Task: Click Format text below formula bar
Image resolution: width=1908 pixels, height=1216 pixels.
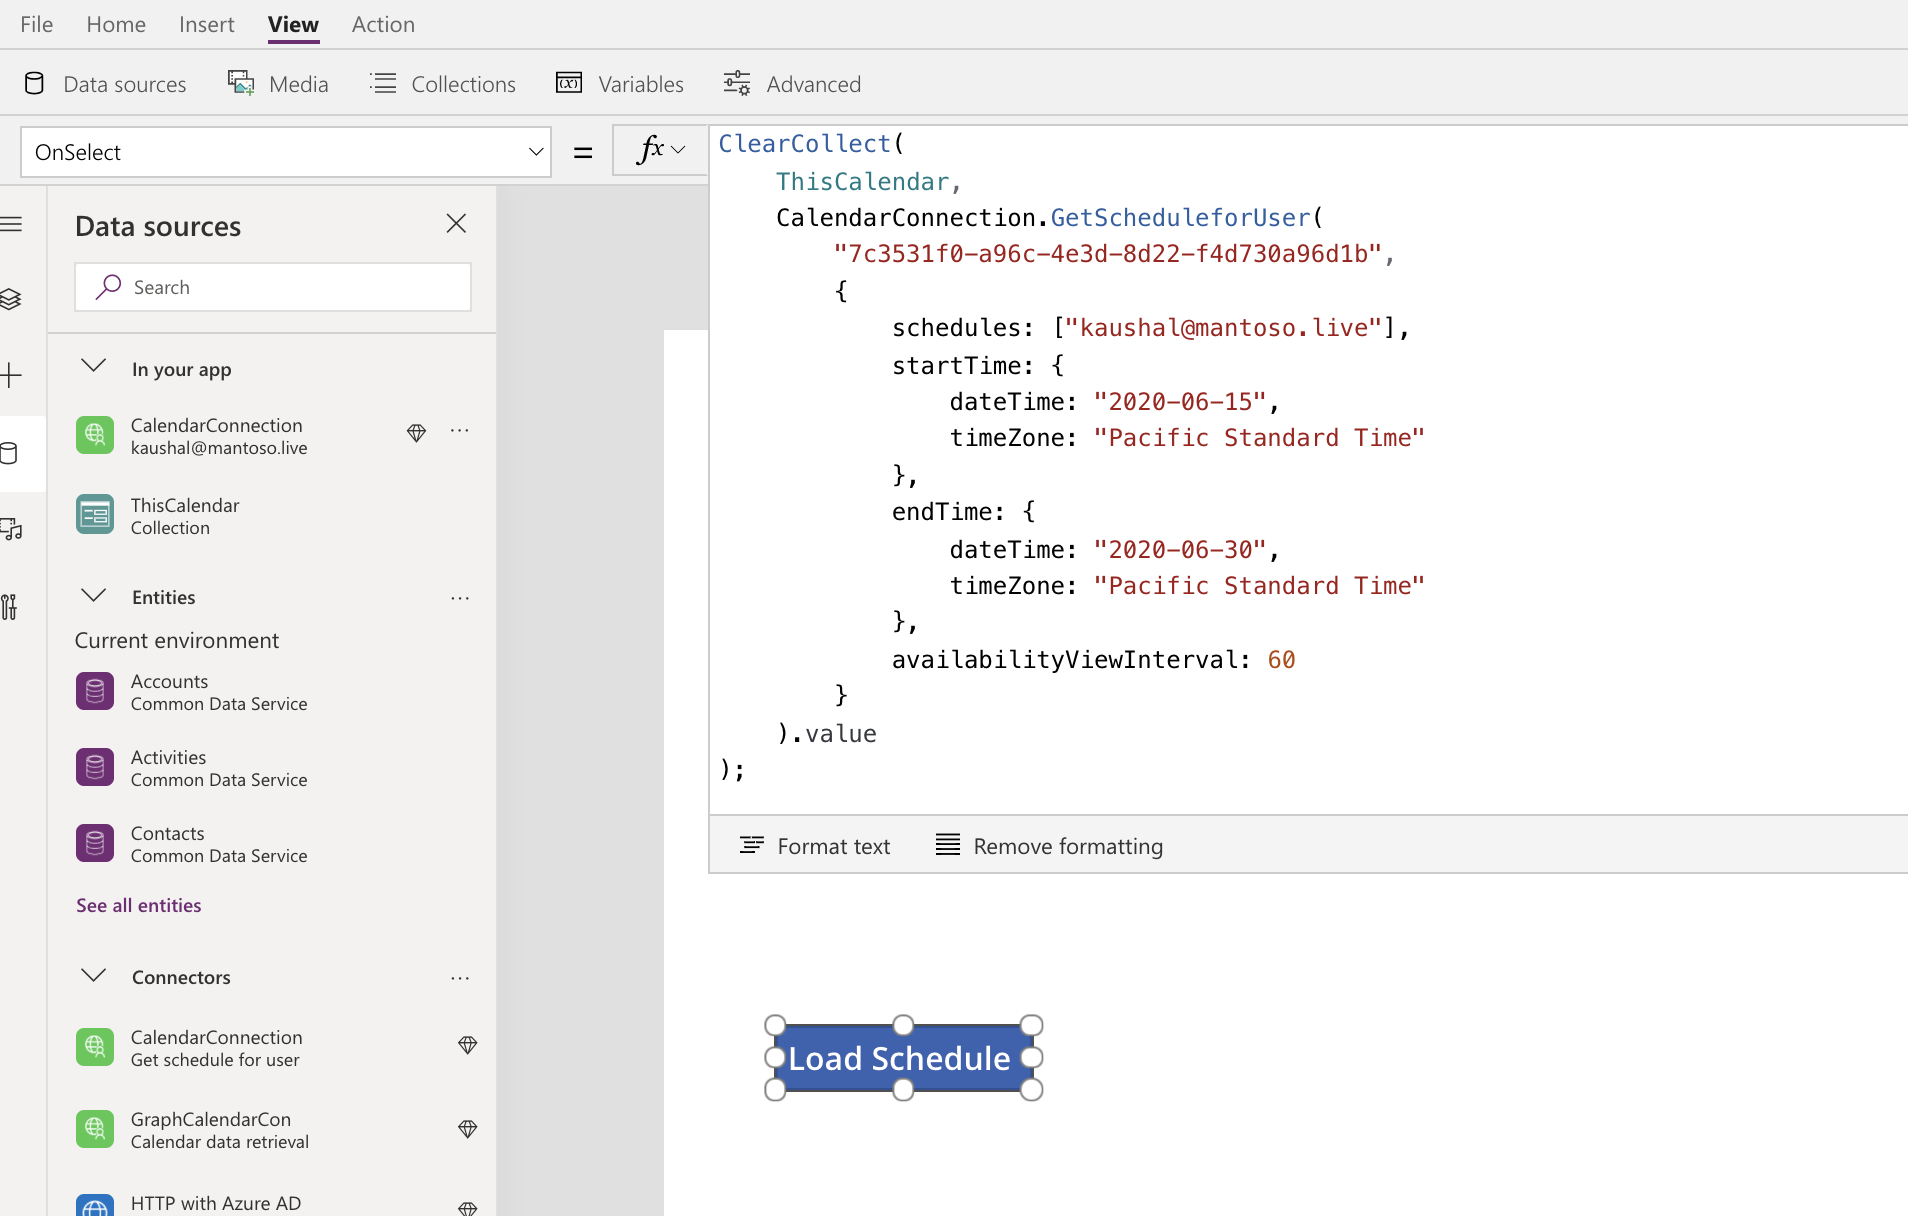Action: coord(814,846)
